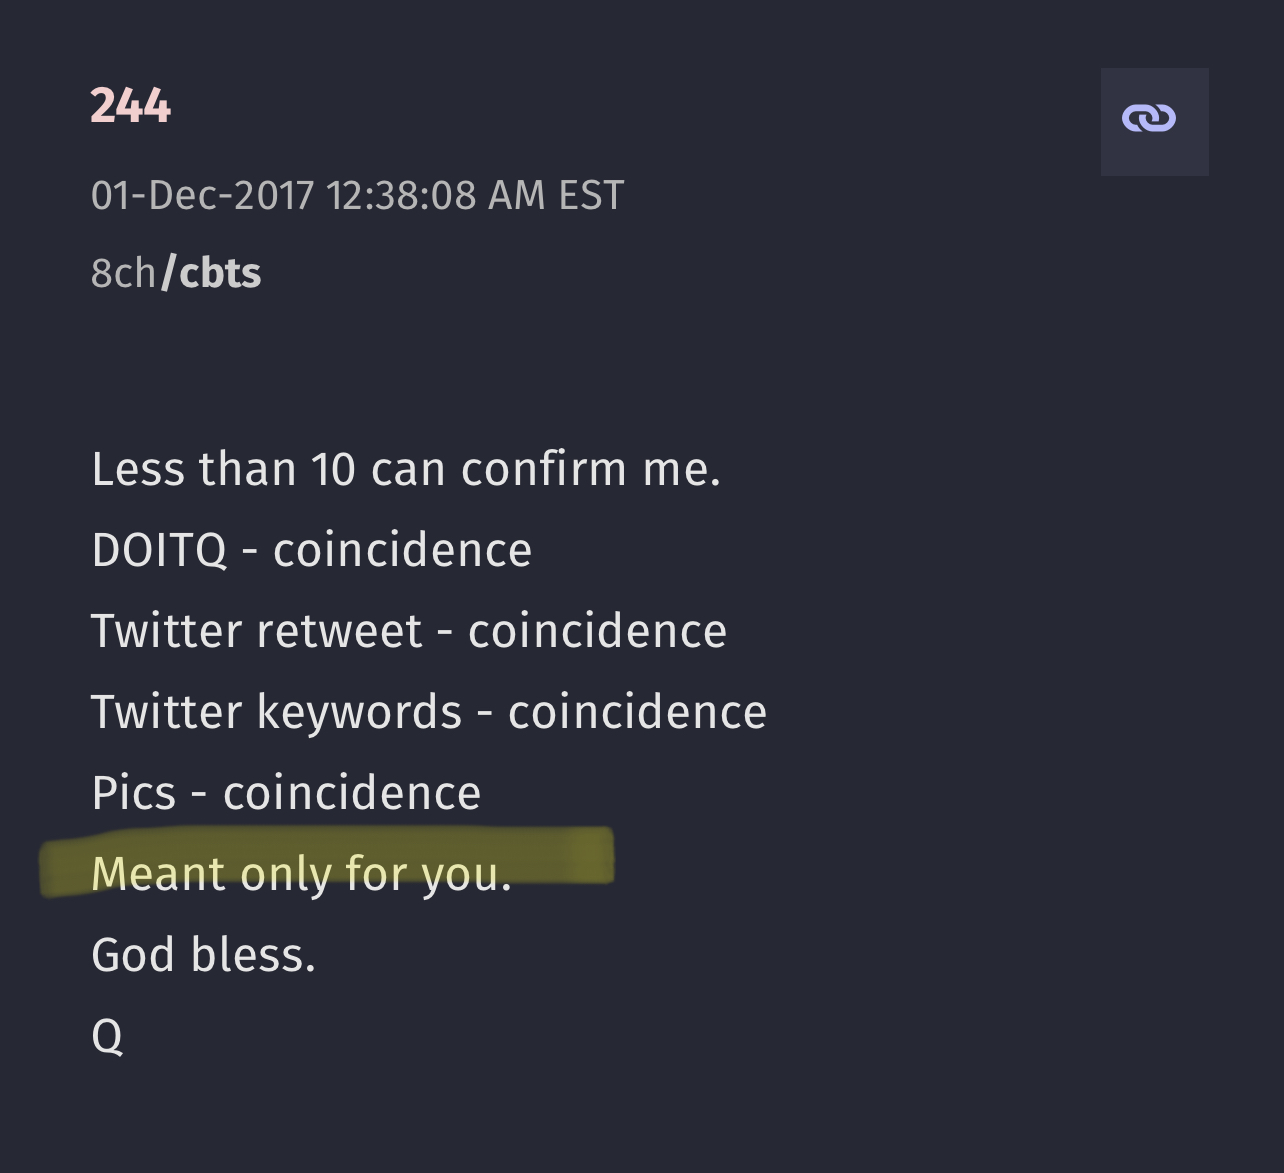Click the word DOITQ
This screenshot has width=1284, height=1173.
point(159,550)
